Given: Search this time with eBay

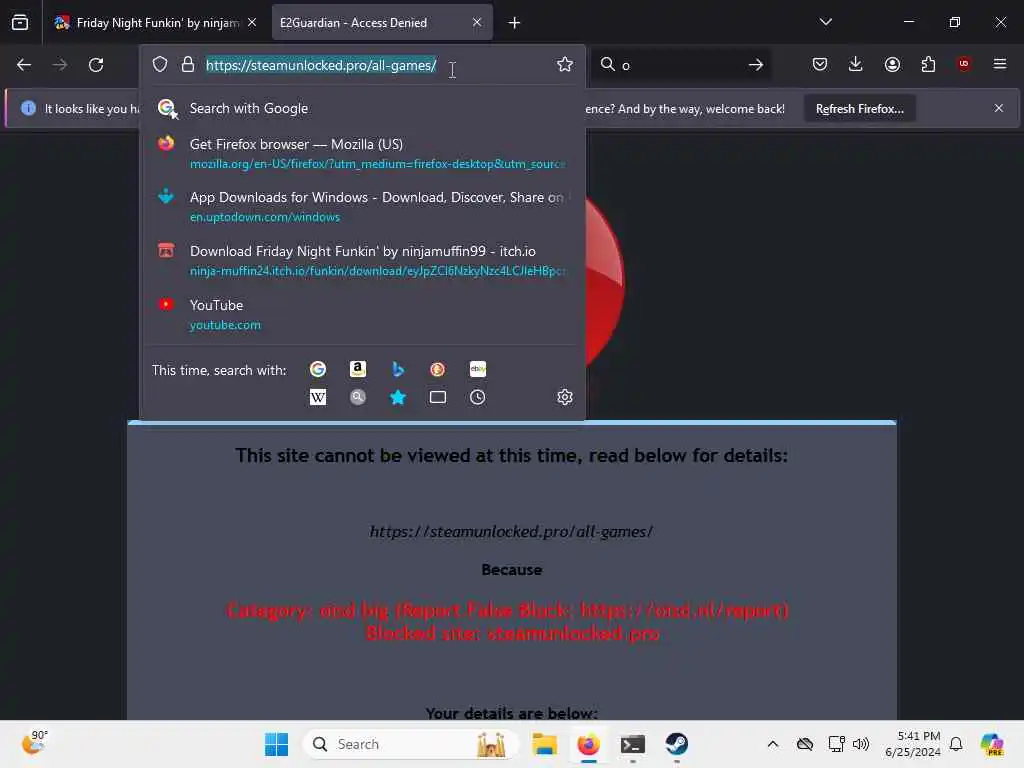Looking at the screenshot, I should (477, 369).
